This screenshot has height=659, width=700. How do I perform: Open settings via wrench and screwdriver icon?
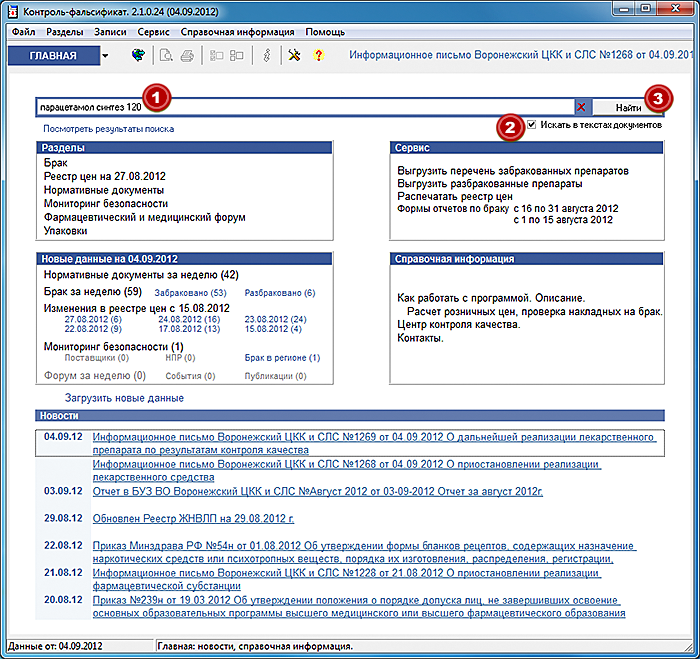coord(294,55)
